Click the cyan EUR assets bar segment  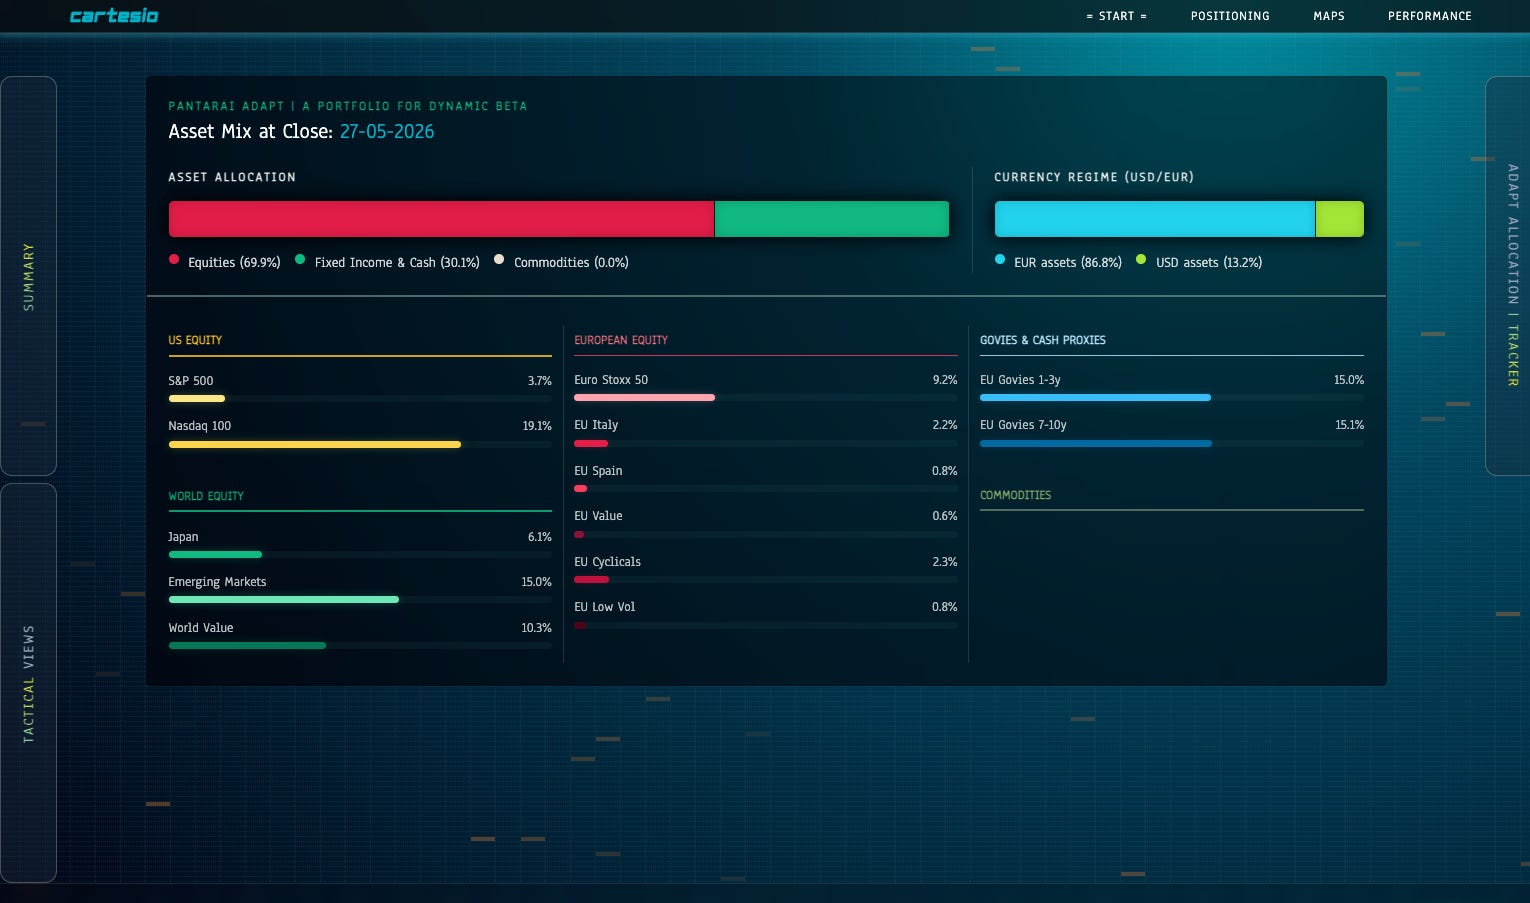coord(1155,219)
